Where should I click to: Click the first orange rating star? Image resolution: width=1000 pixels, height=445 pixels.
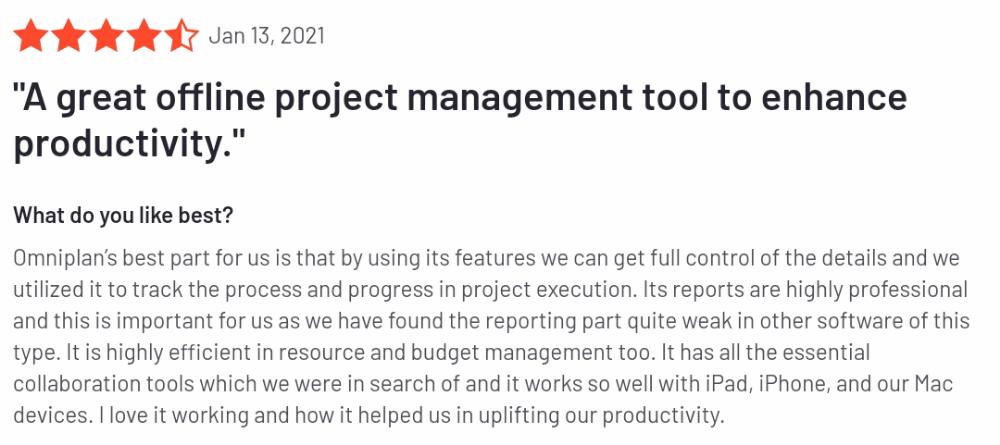[x=31, y=35]
